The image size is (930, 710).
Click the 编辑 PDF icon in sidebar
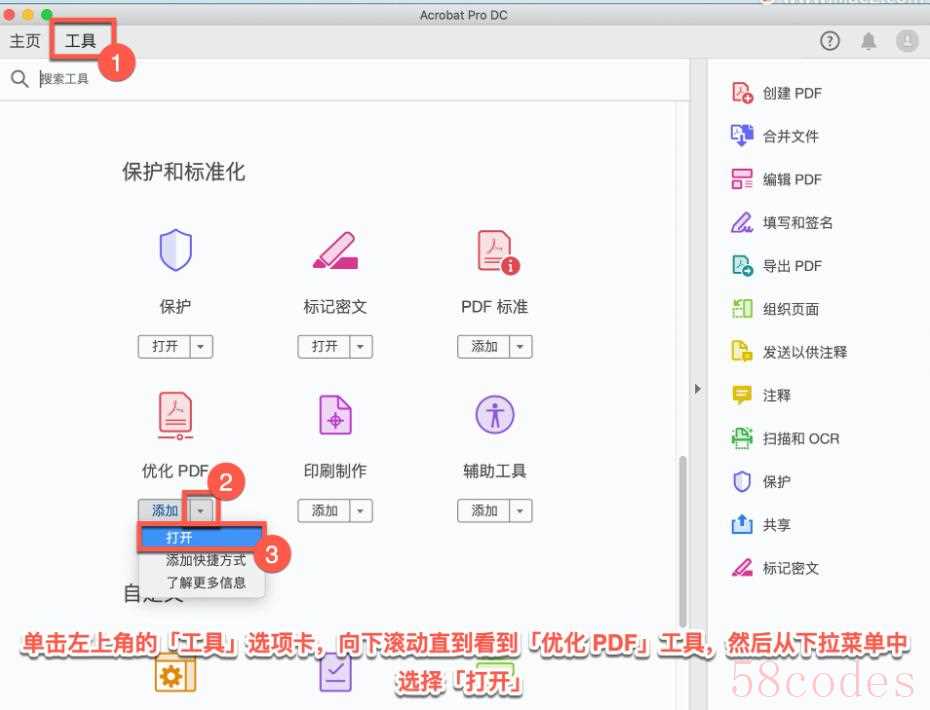[x=742, y=179]
